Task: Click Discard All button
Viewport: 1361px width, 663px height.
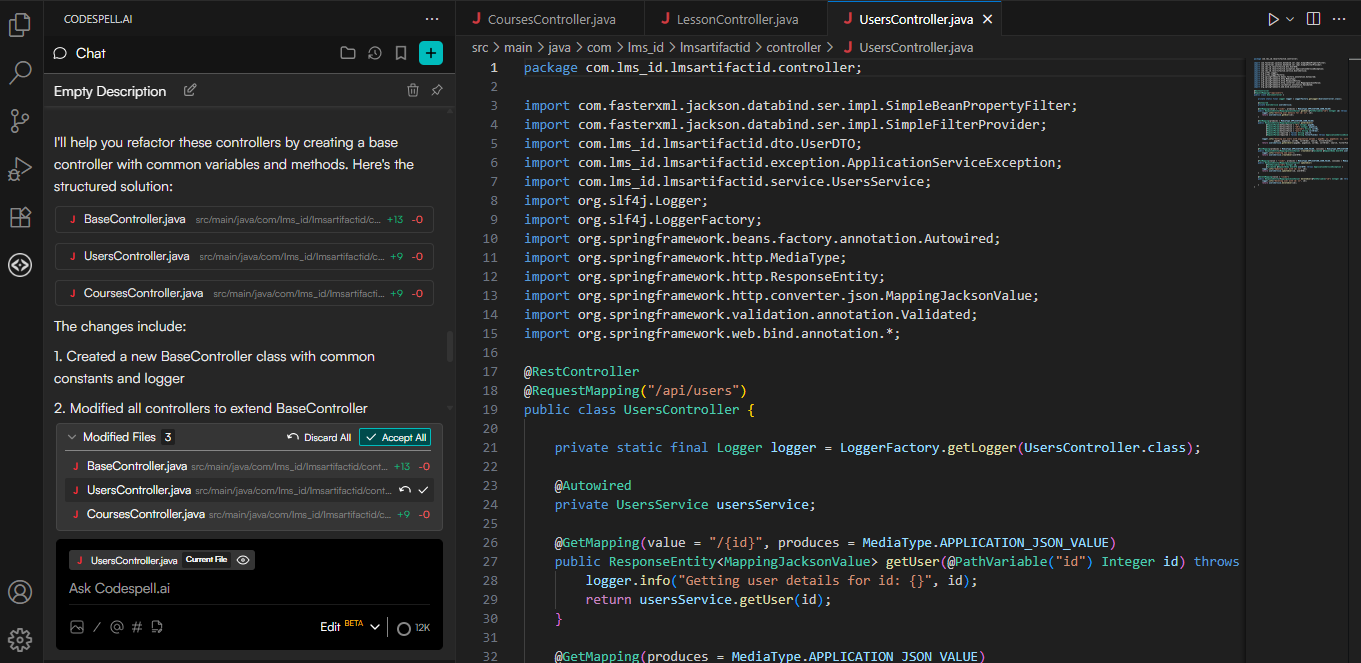Action: coord(319,437)
